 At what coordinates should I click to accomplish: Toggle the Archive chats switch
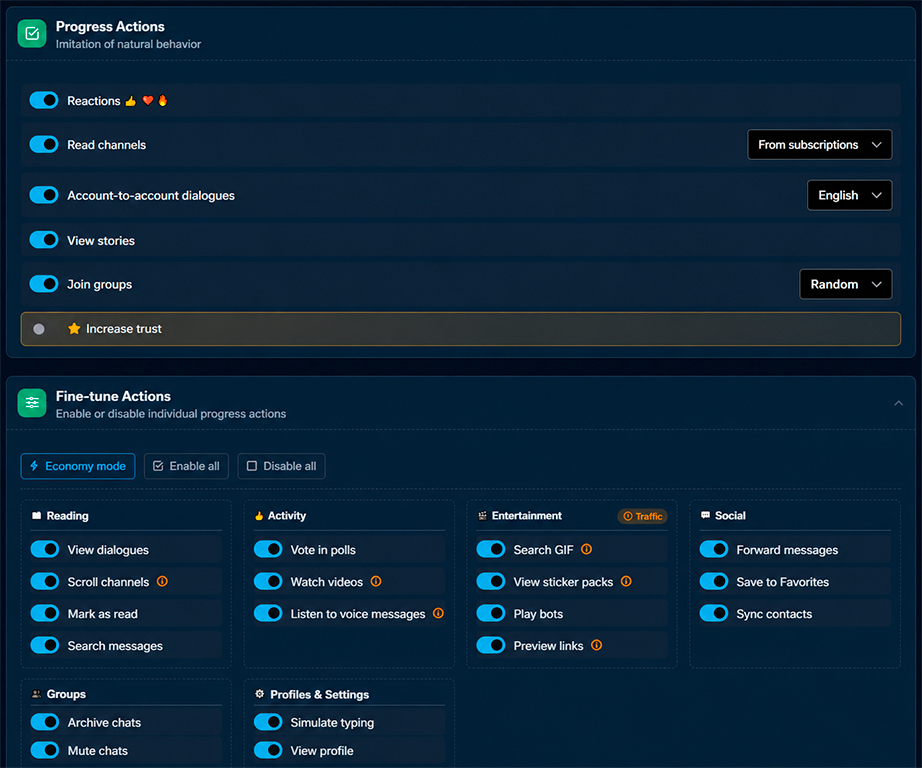click(45, 722)
